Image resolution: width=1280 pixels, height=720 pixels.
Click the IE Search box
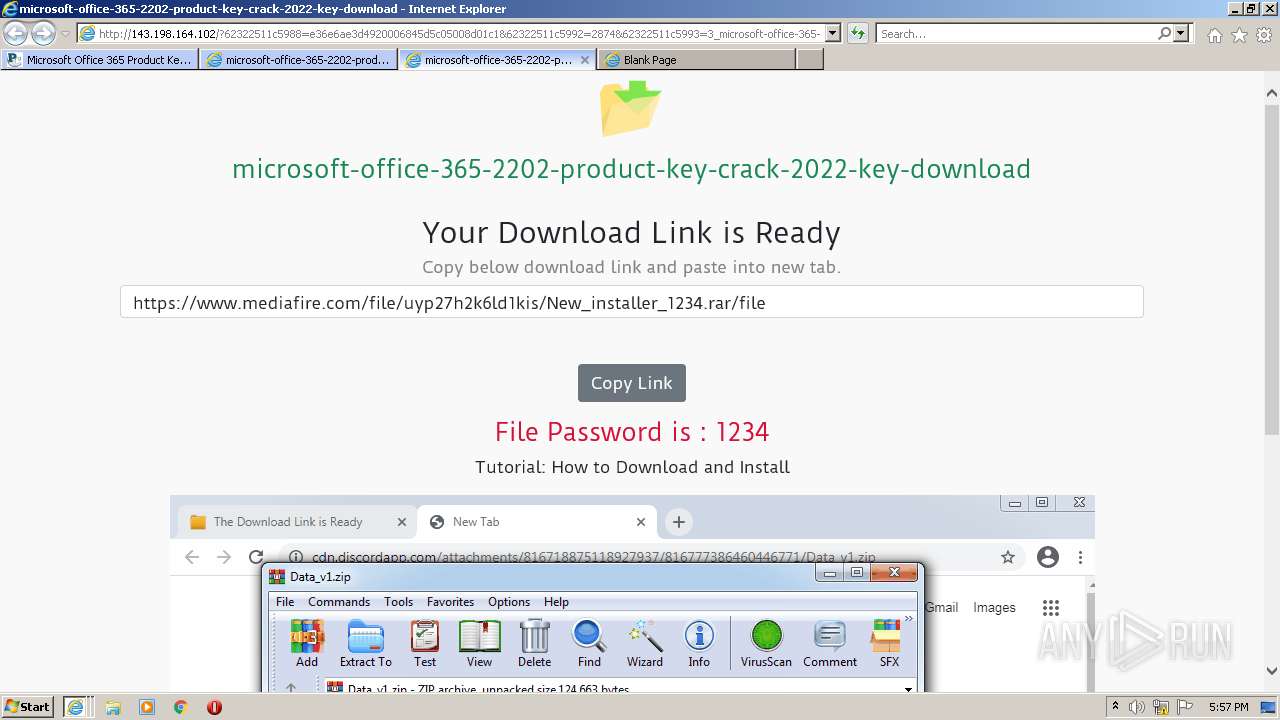(x=1017, y=33)
